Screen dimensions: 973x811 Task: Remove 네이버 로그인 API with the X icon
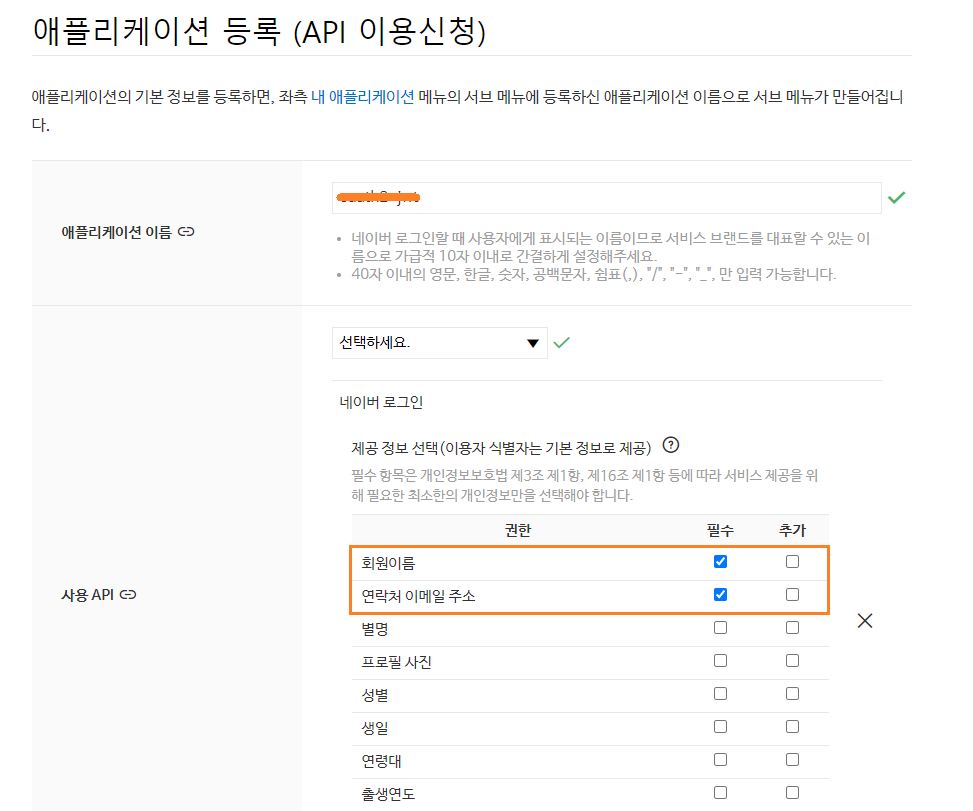click(x=864, y=621)
